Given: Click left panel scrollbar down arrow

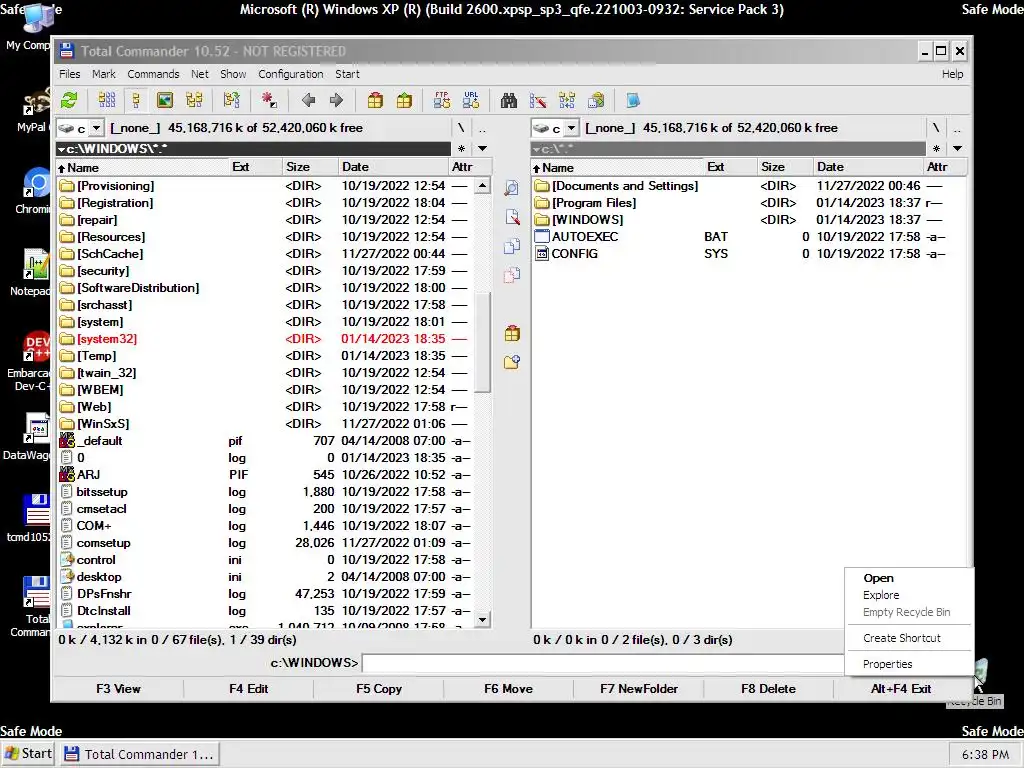Looking at the screenshot, I should [x=483, y=619].
